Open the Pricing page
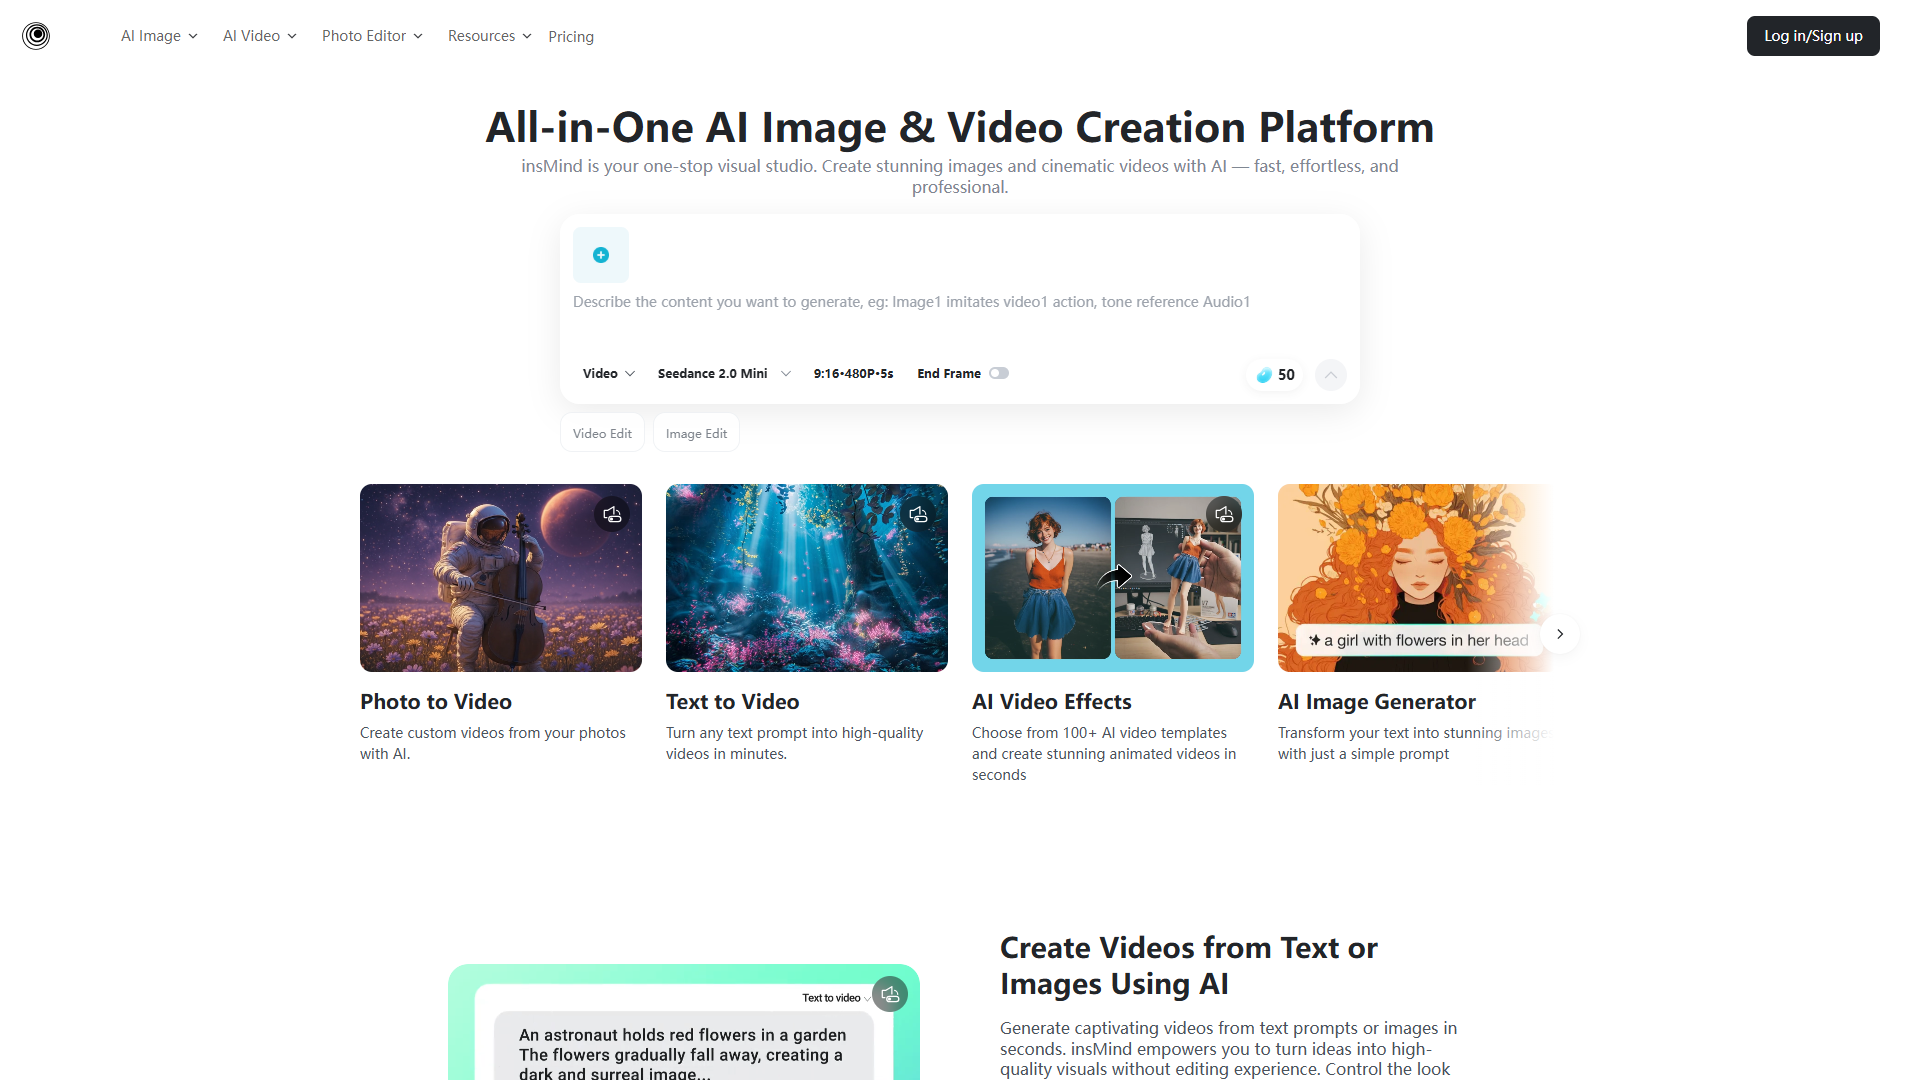 (571, 37)
